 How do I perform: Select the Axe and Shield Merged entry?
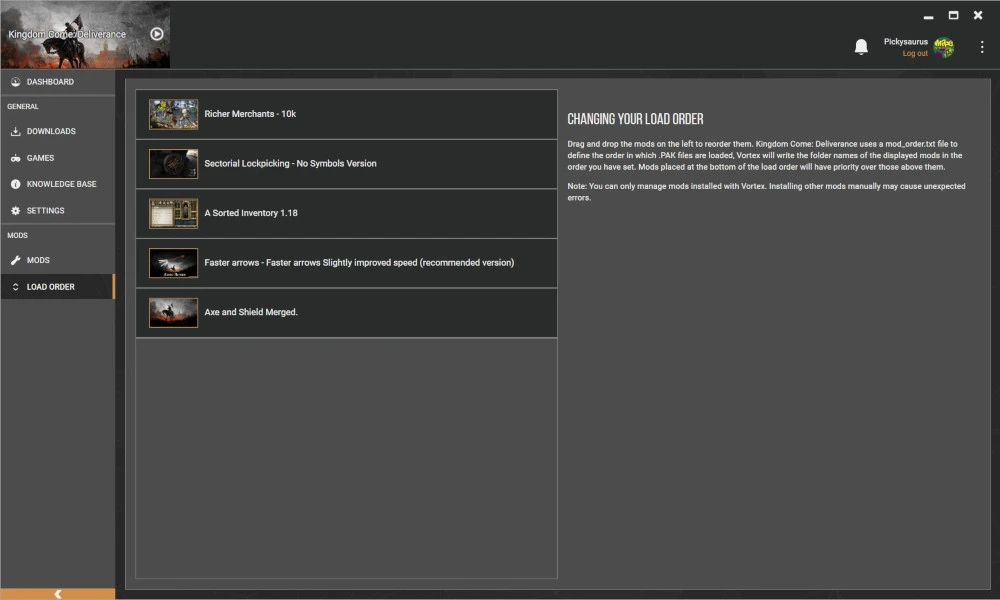pos(346,312)
